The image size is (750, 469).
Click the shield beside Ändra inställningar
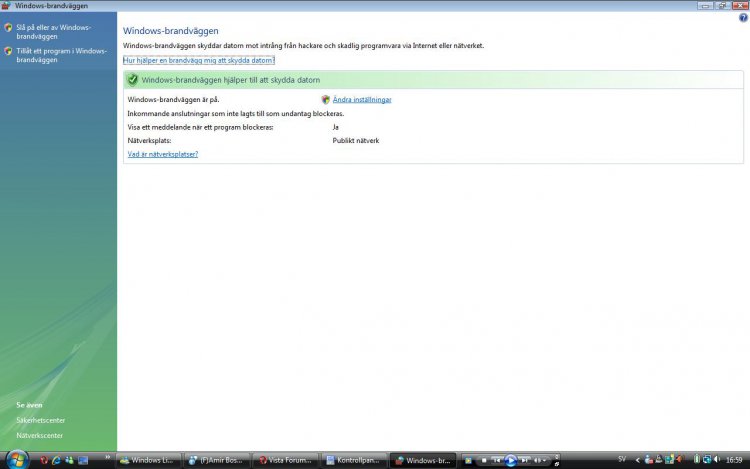(326, 99)
